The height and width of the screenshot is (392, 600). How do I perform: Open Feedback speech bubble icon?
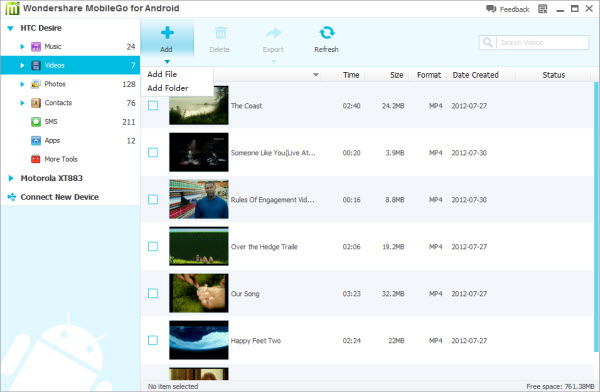(491, 9)
